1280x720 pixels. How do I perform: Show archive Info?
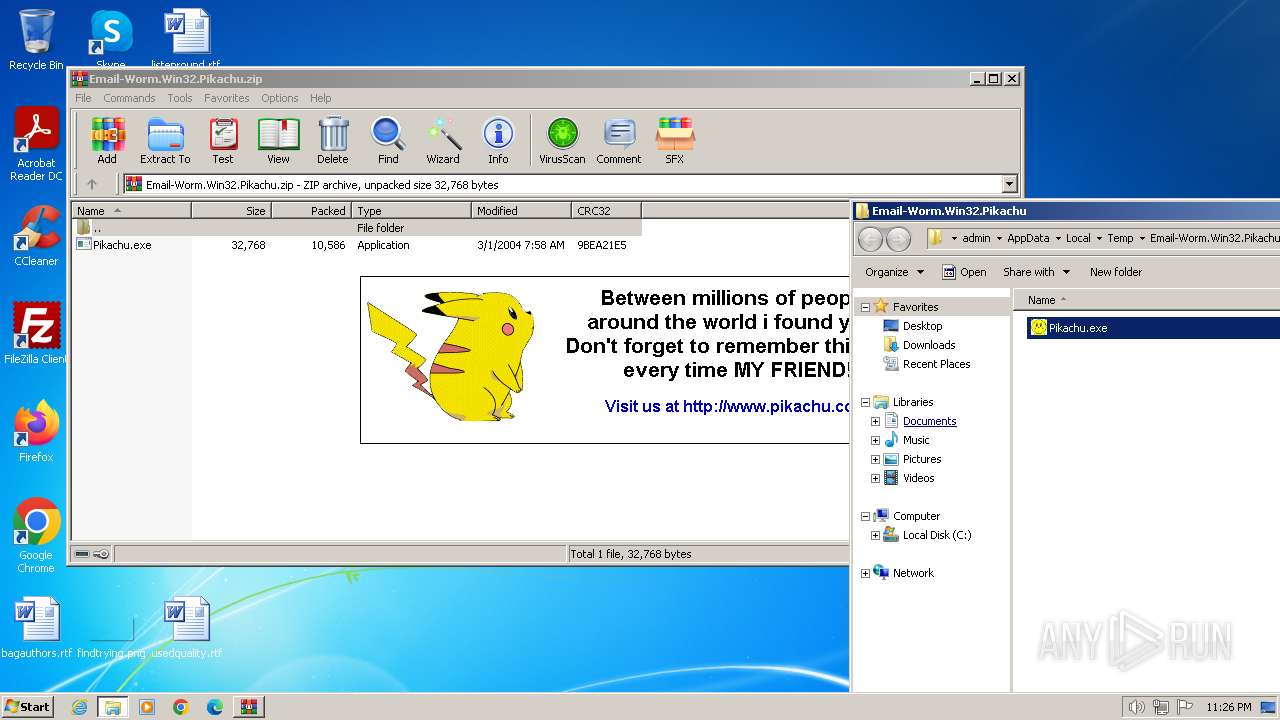pyautogui.click(x=498, y=140)
